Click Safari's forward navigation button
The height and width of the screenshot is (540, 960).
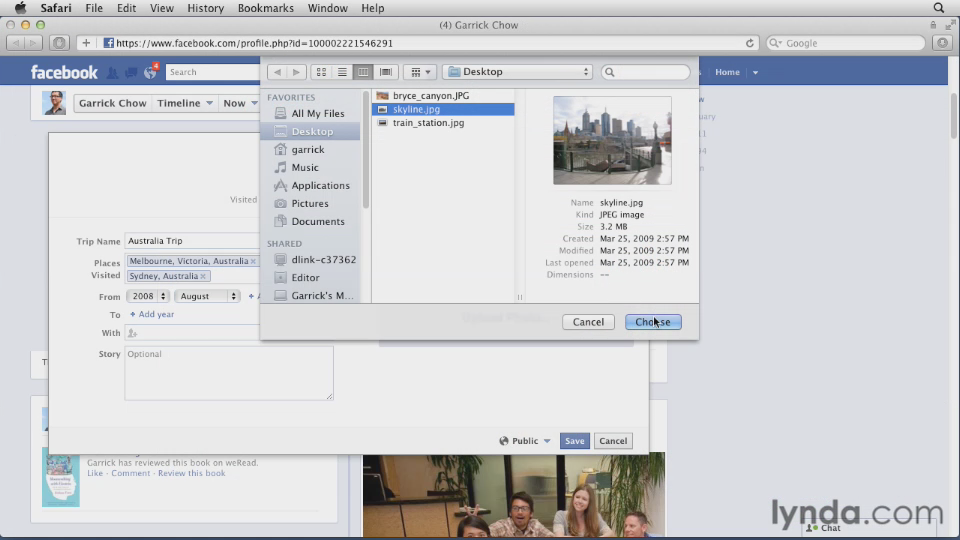(33, 43)
